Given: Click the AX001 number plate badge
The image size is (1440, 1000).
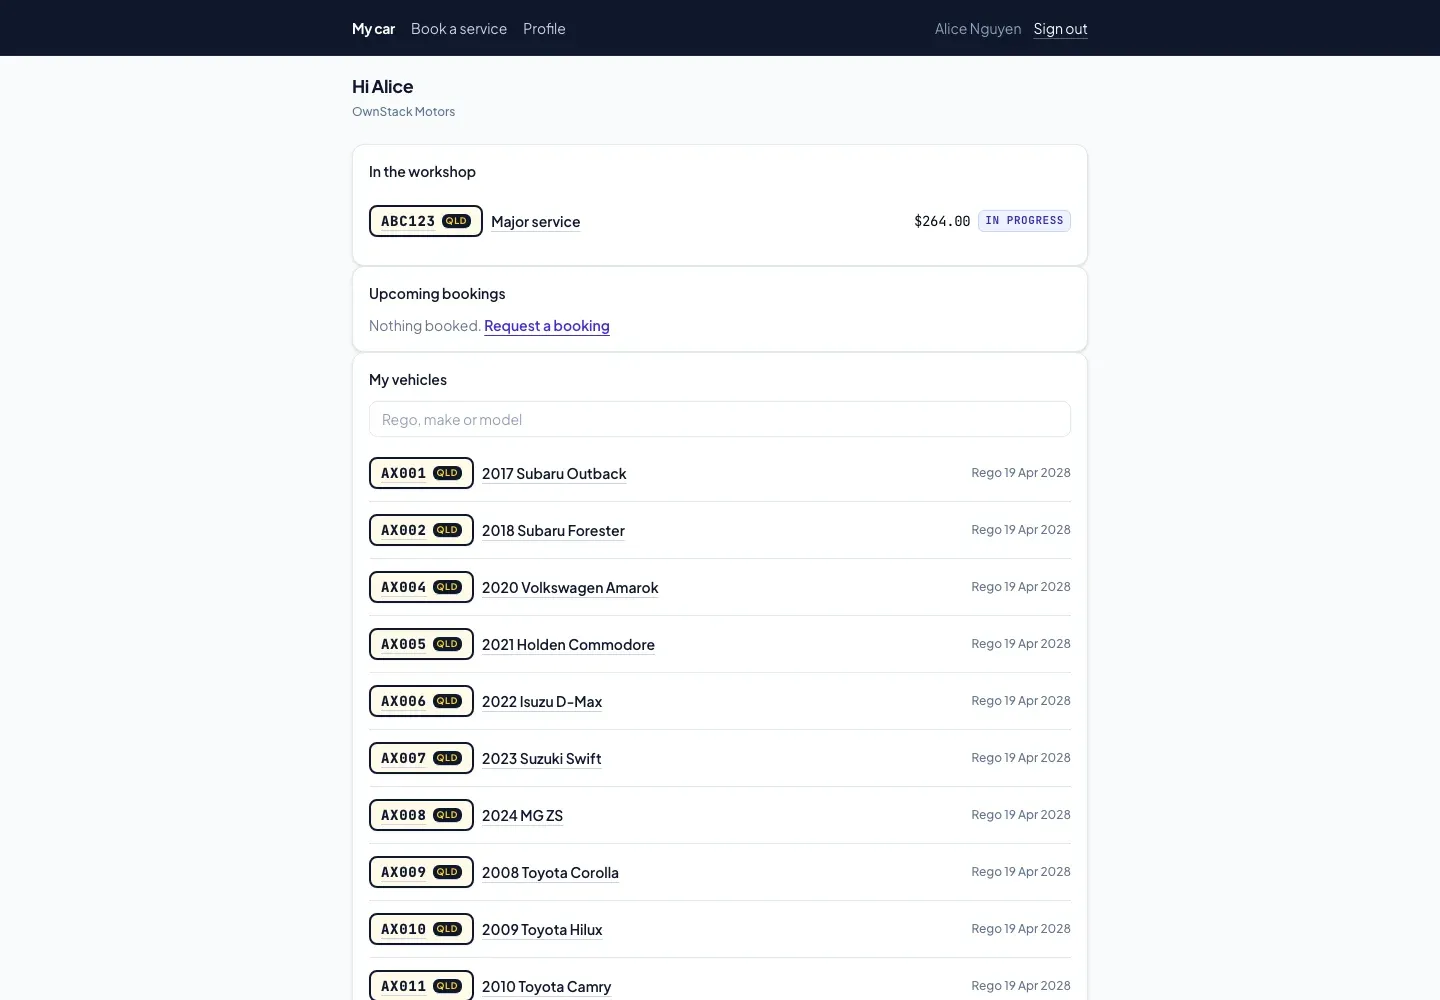Looking at the screenshot, I should click(421, 473).
